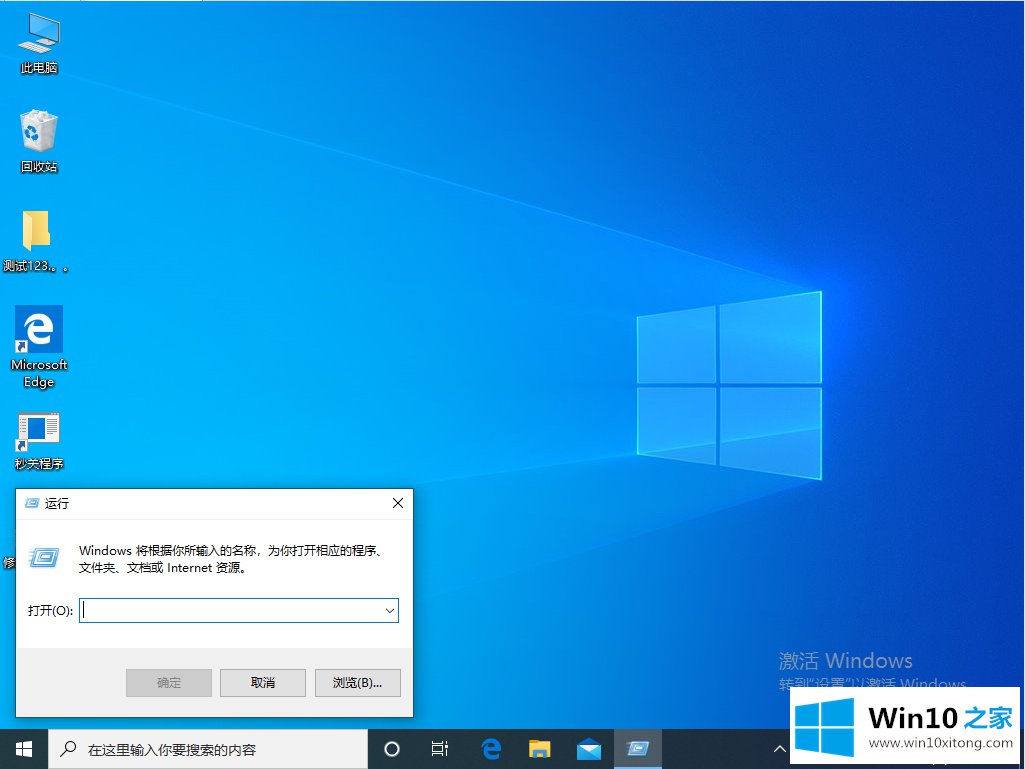The width and height of the screenshot is (1025, 769).
Task: Open Task View on the taskbar
Action: click(440, 749)
